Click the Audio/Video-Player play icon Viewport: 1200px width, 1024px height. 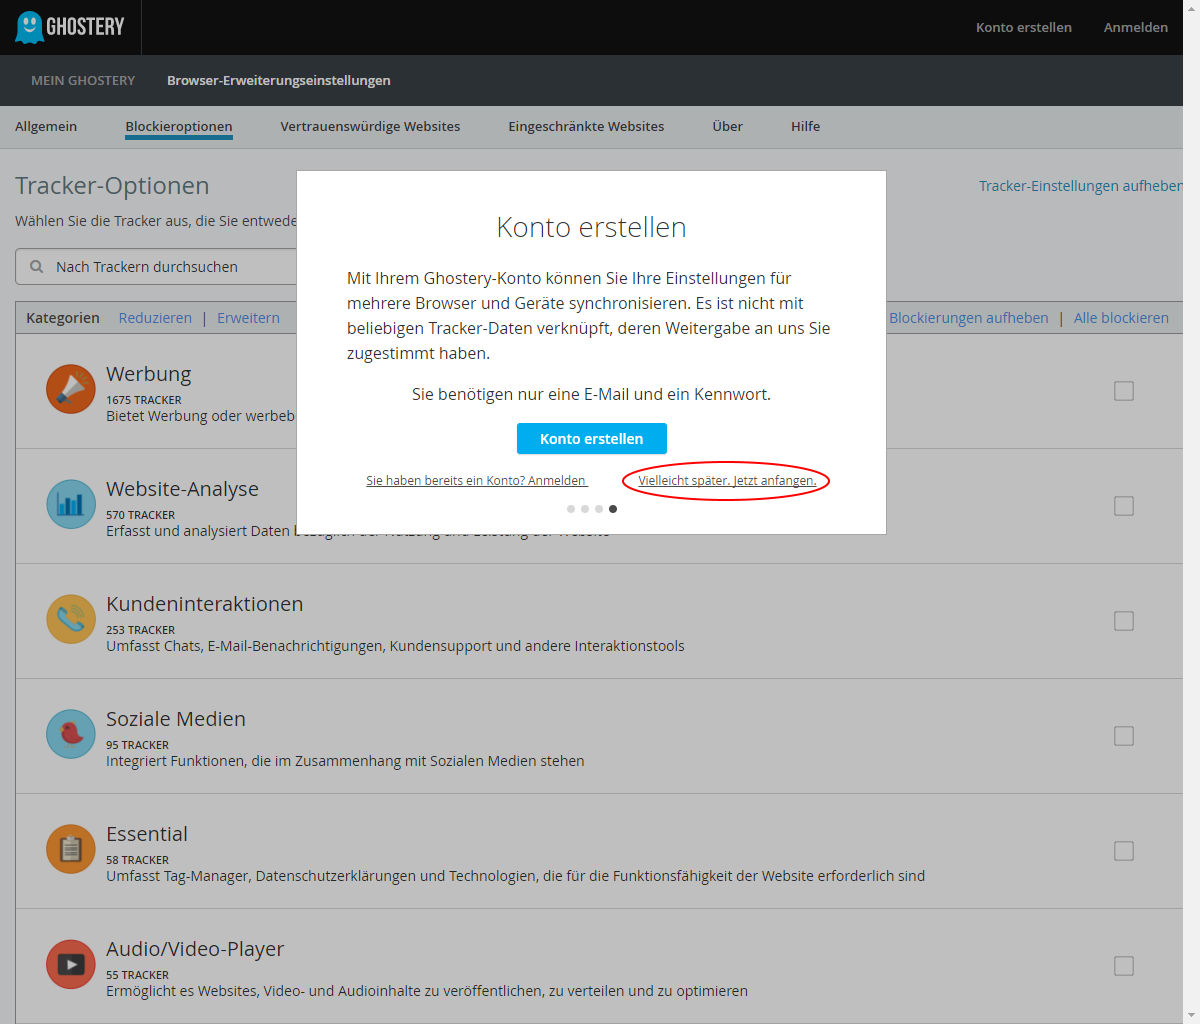pyautogui.click(x=71, y=964)
